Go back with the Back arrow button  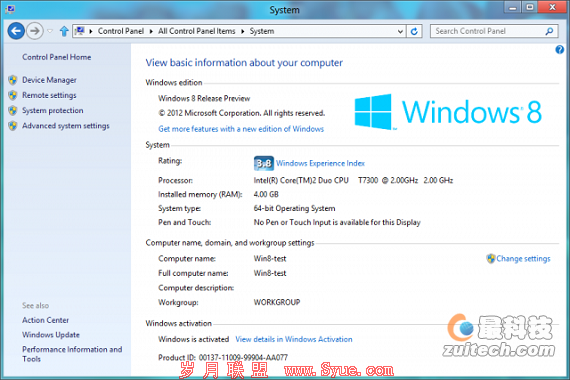coord(16,31)
